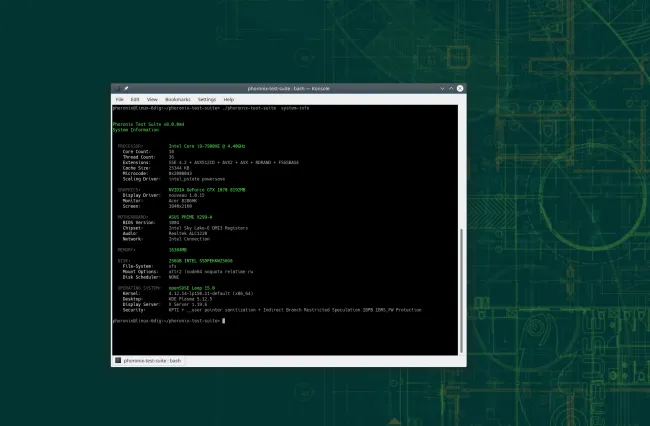
Task: Open the File menu in Konsole
Action: (120, 99)
